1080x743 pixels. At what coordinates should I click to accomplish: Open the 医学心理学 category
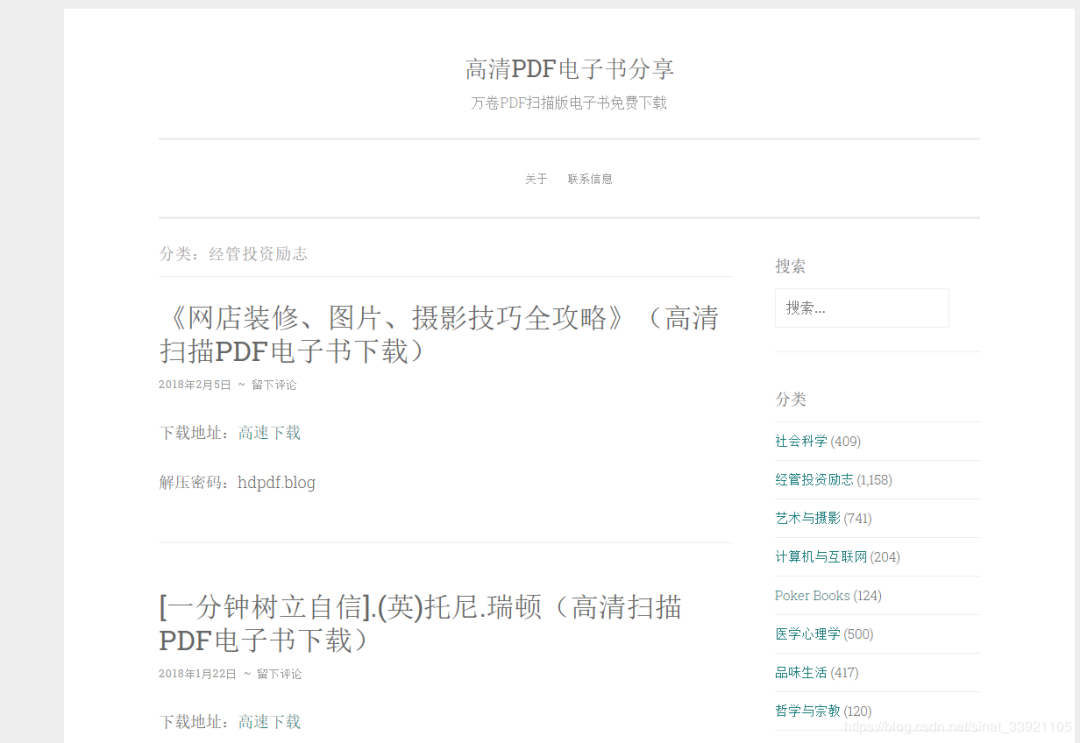(808, 634)
